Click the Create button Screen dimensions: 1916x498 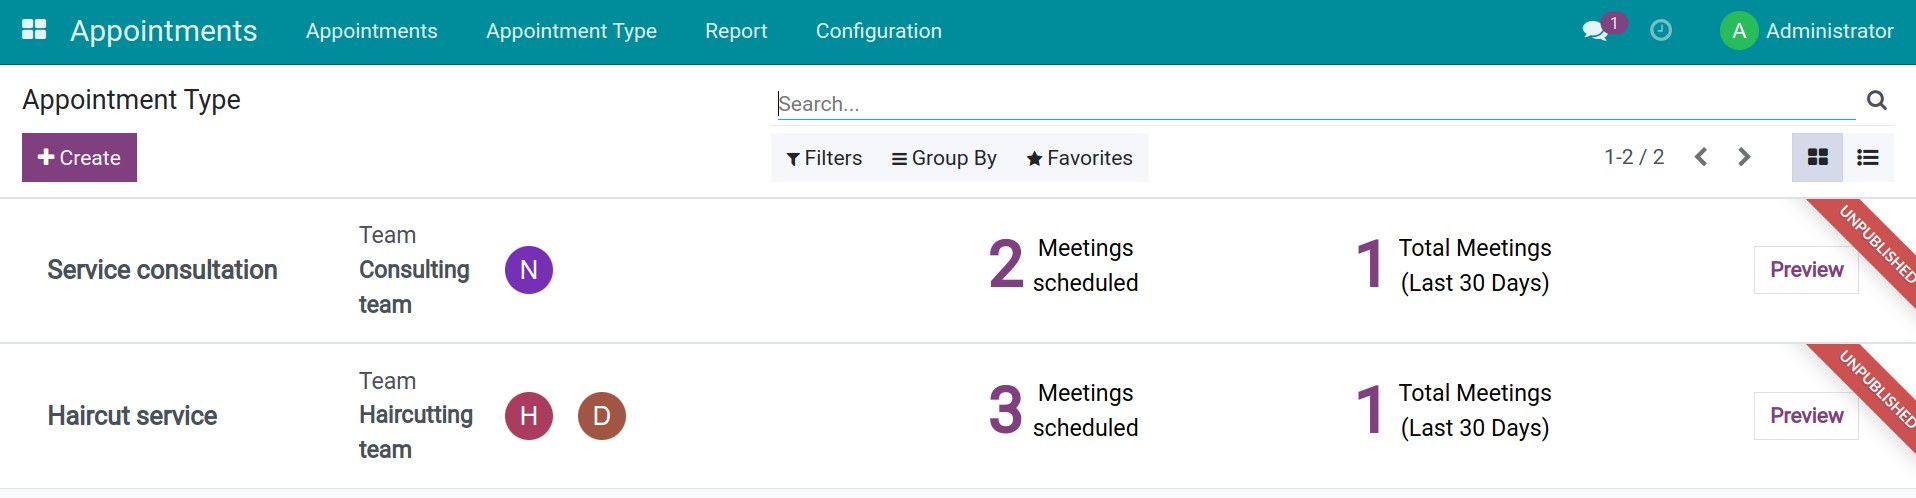click(x=79, y=158)
